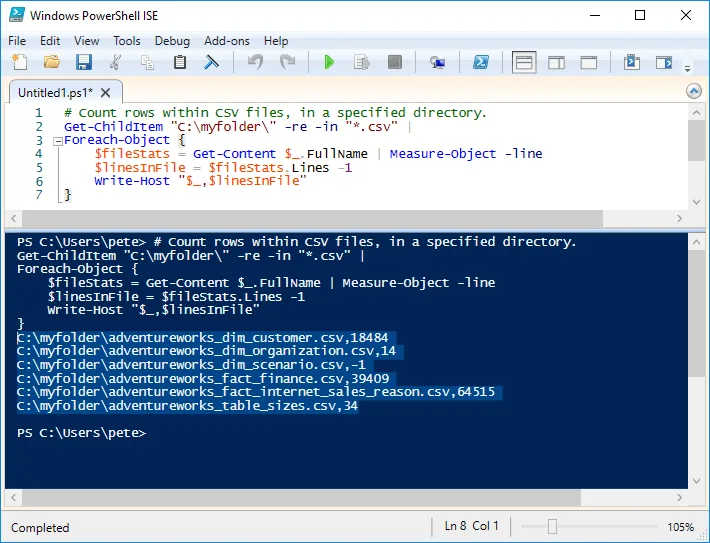Toggle Show Script Pane Top layout
Image resolution: width=710 pixels, height=543 pixels.
524,63
